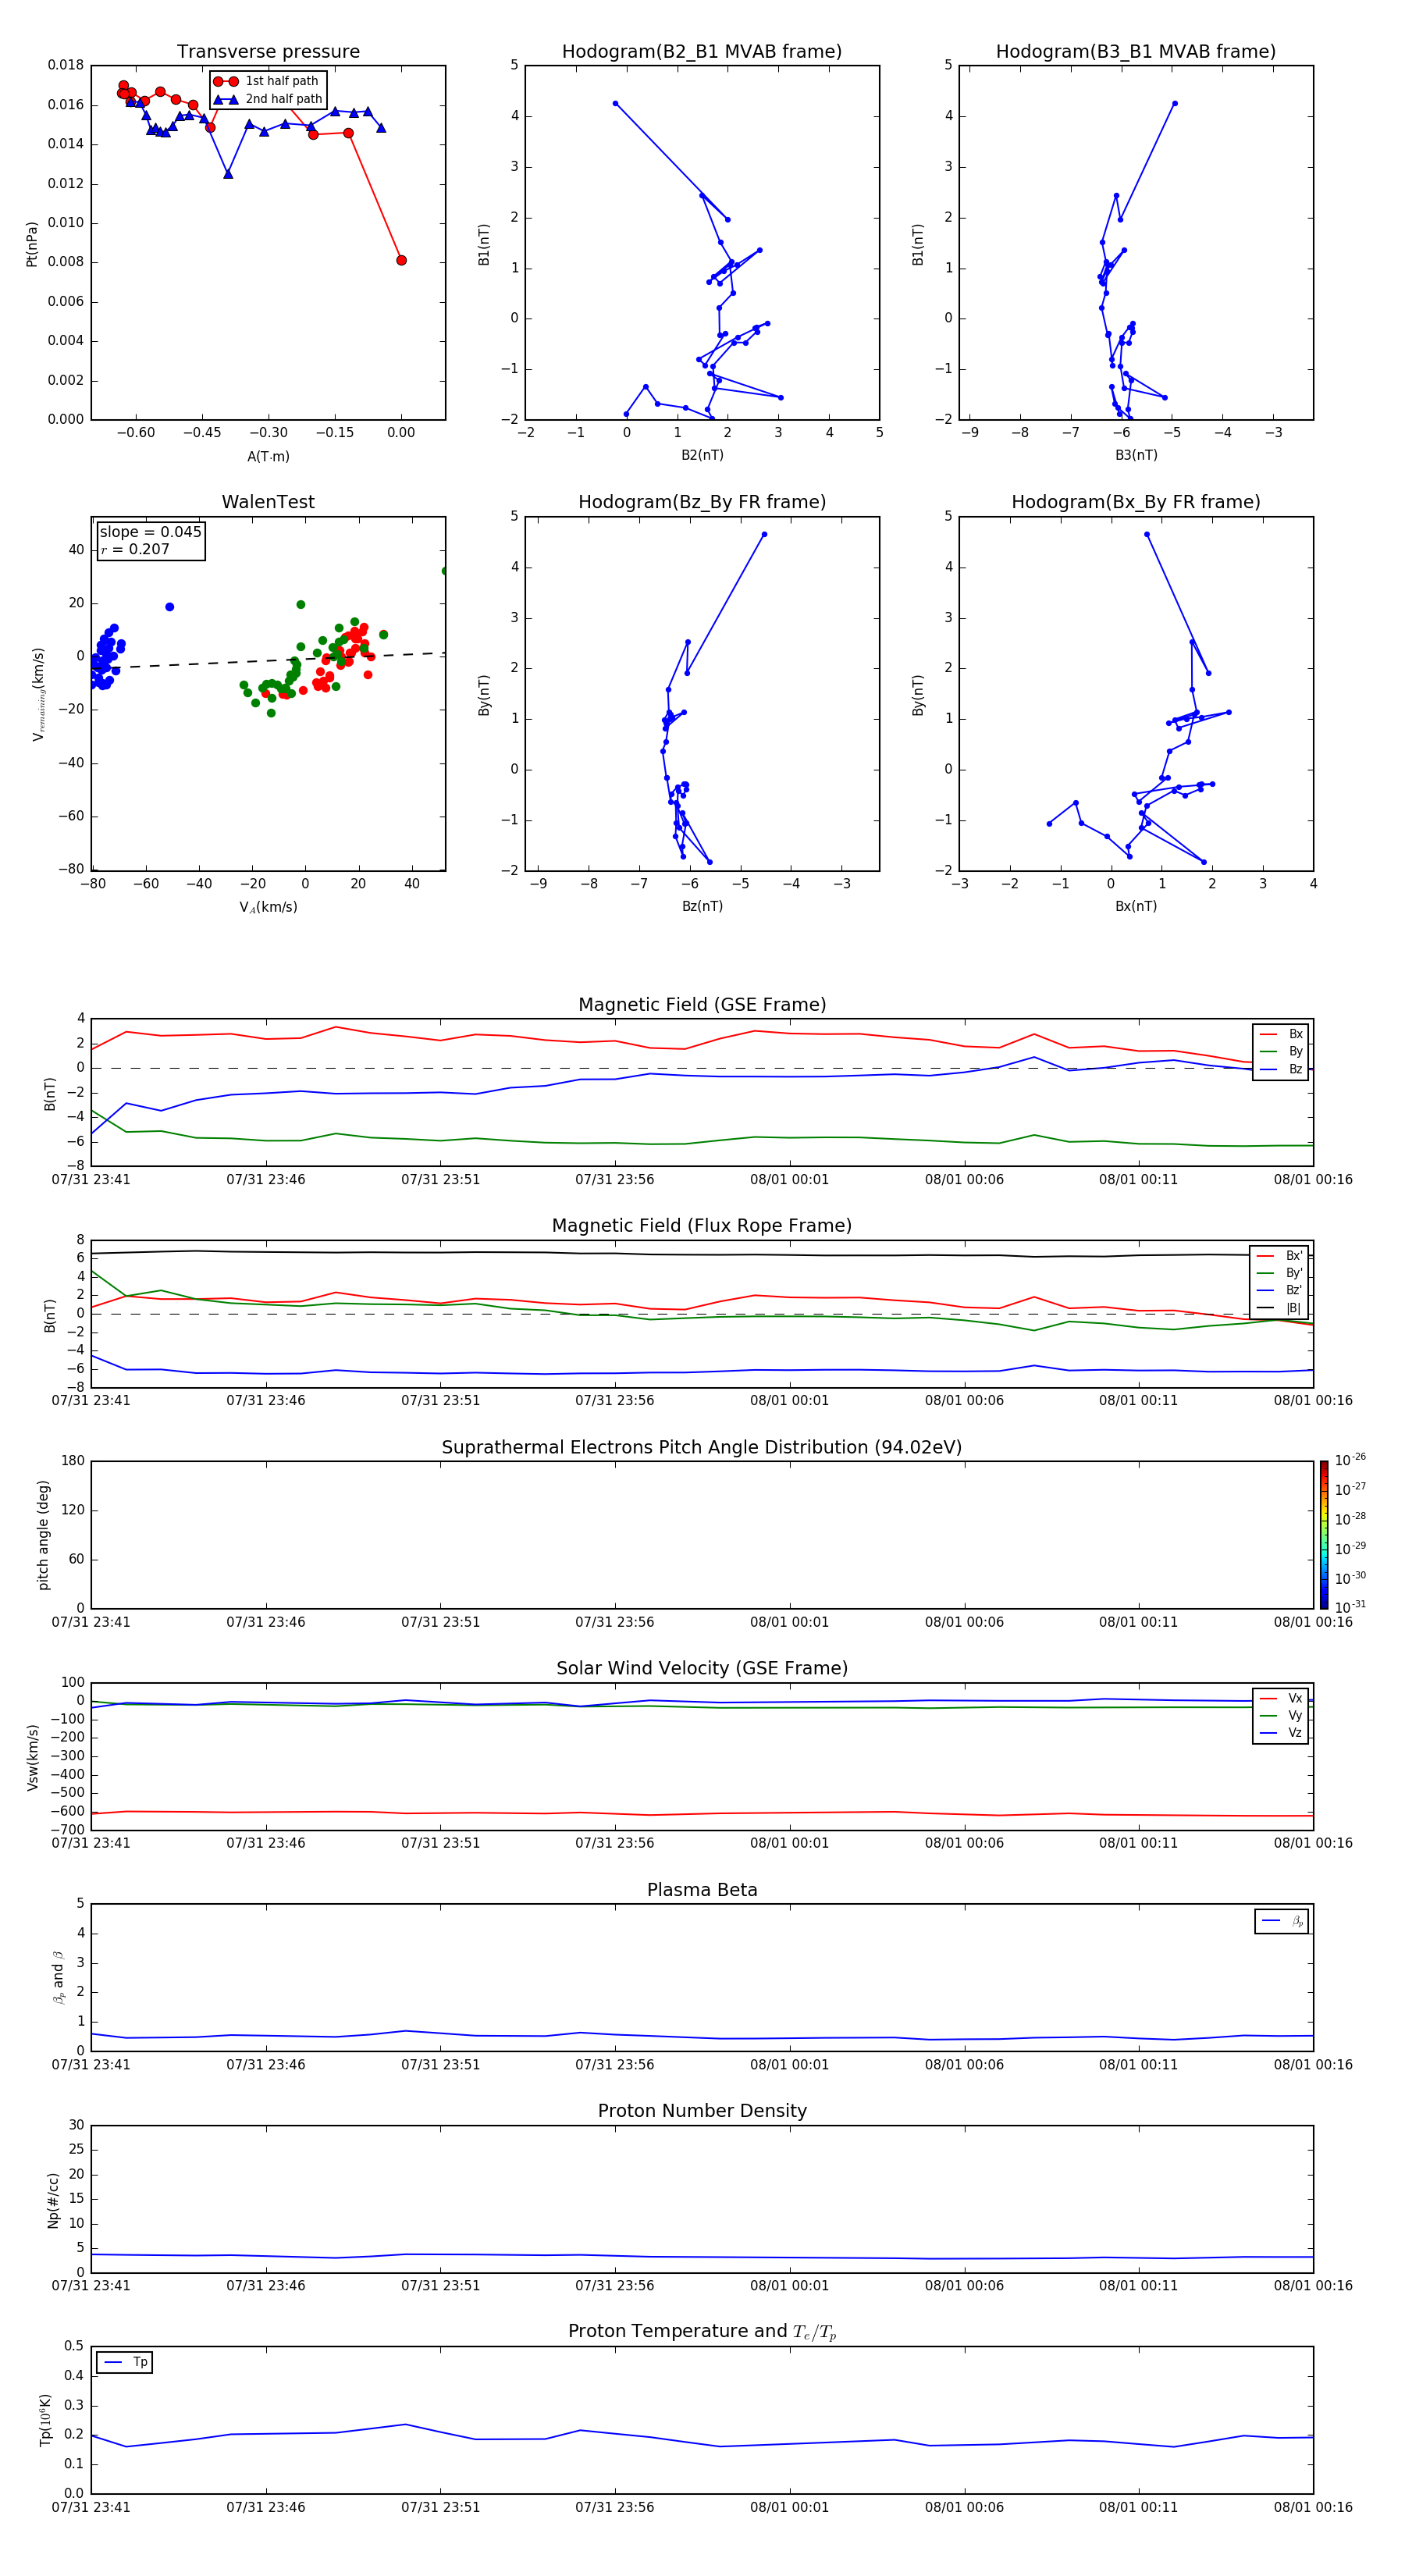Click the 'Hodogram(Bz_By FR frame)' title
Viewport: 1405px width, 2576px height.
pos(702,502)
